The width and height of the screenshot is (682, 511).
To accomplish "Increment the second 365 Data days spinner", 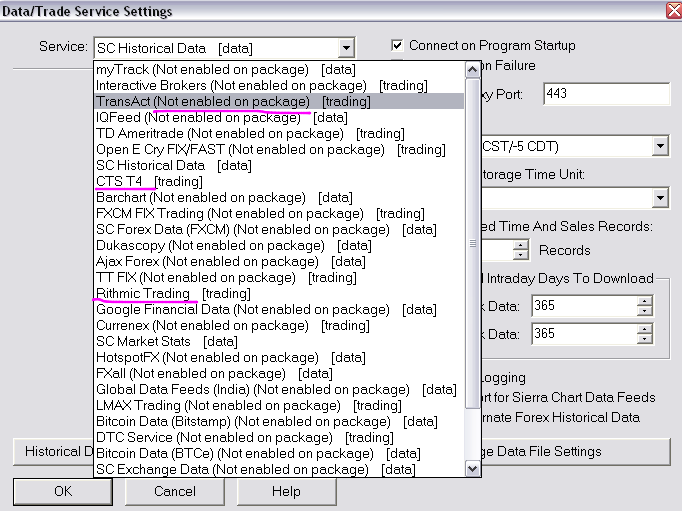I will point(645,329).
